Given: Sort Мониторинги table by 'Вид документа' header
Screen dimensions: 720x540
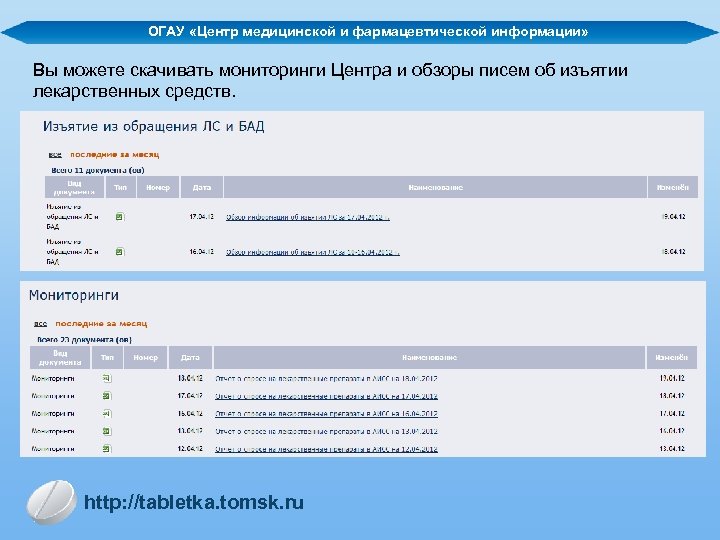Looking at the screenshot, I should [60, 357].
